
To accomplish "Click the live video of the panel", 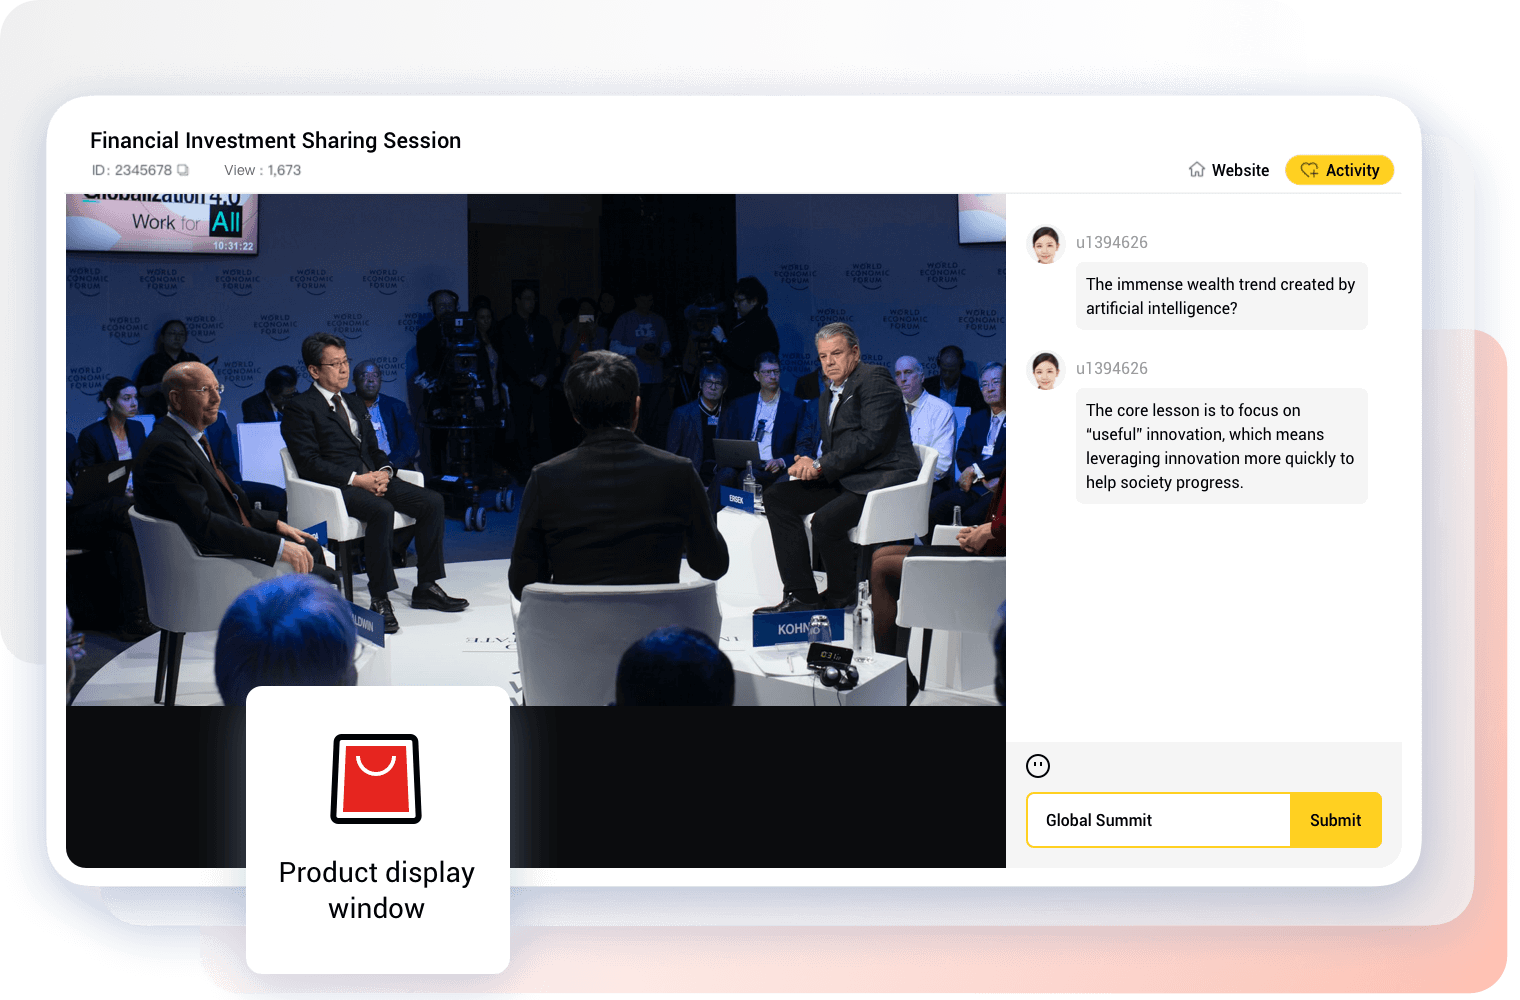I will [x=536, y=450].
